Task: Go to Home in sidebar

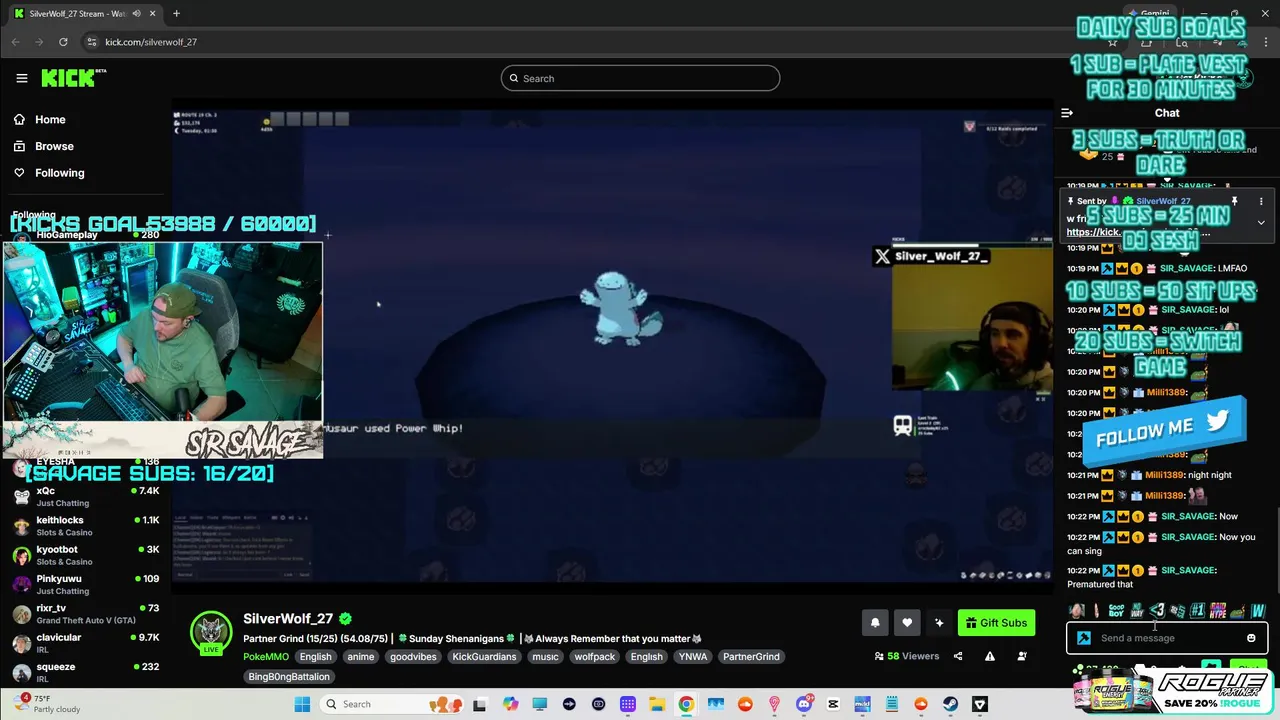Action: 40,119
